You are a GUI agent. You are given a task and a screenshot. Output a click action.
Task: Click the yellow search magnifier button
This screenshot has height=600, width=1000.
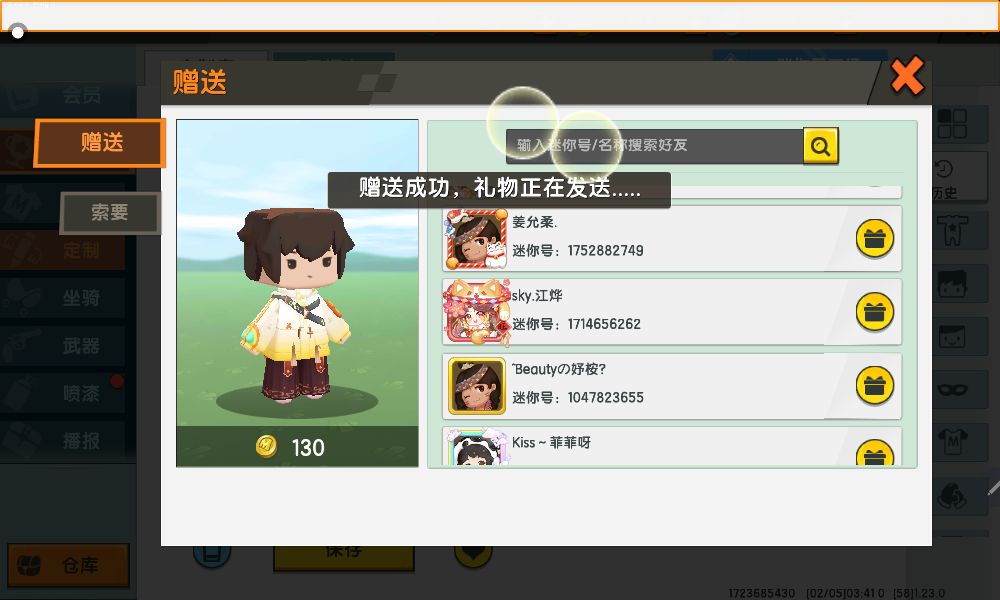click(x=820, y=146)
